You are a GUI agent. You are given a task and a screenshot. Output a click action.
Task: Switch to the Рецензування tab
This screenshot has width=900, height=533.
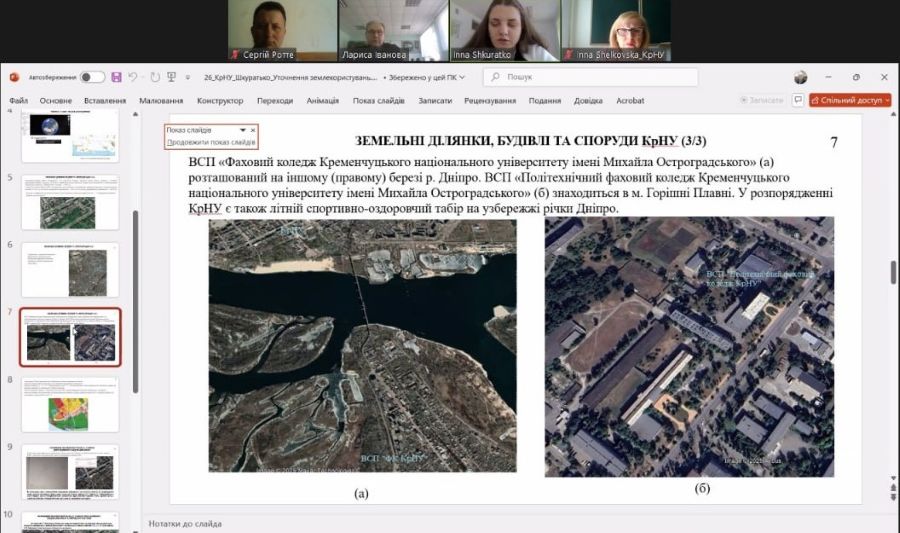[490, 100]
